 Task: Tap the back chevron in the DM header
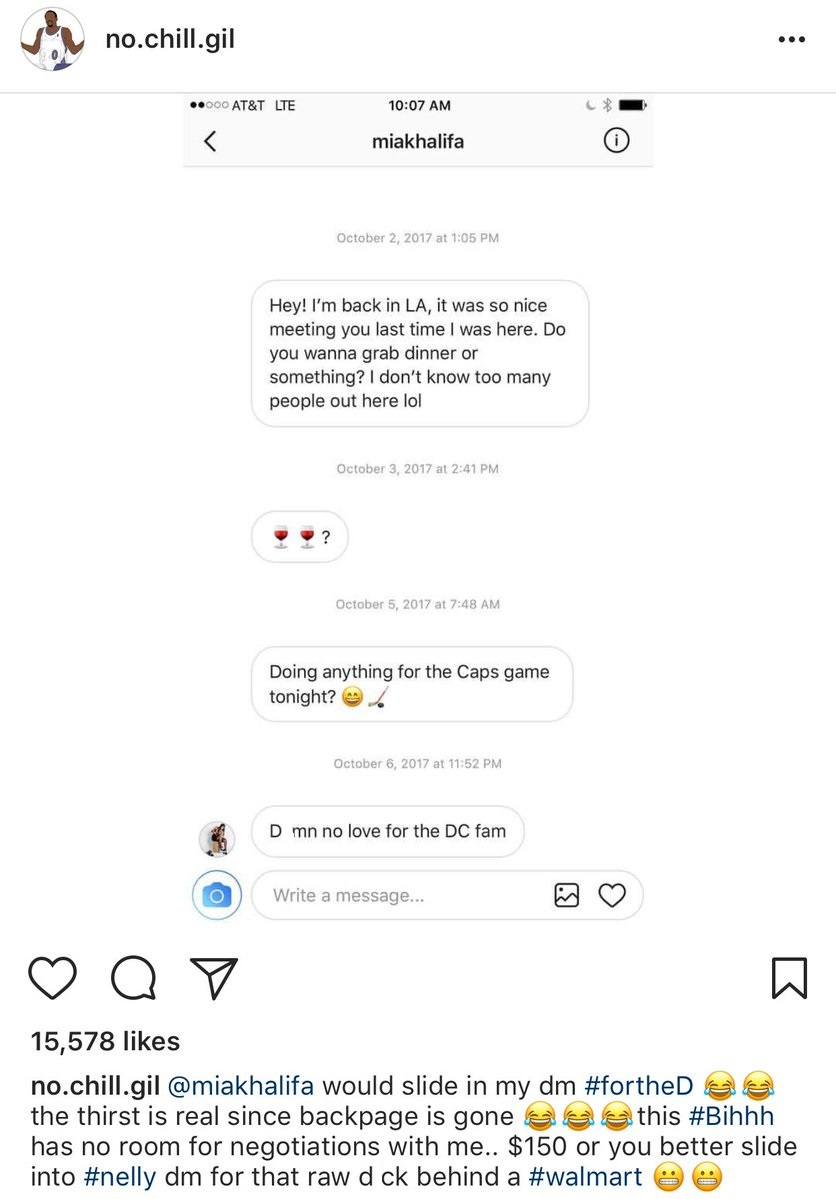coord(210,141)
